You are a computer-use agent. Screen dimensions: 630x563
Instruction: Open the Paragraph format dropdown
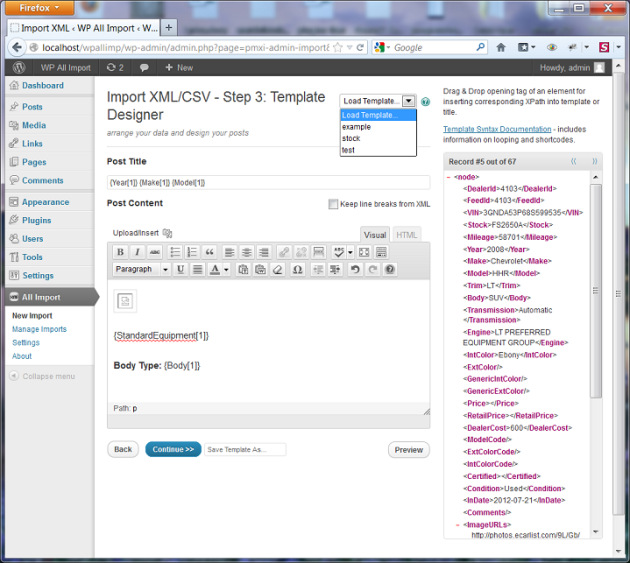click(x=141, y=269)
